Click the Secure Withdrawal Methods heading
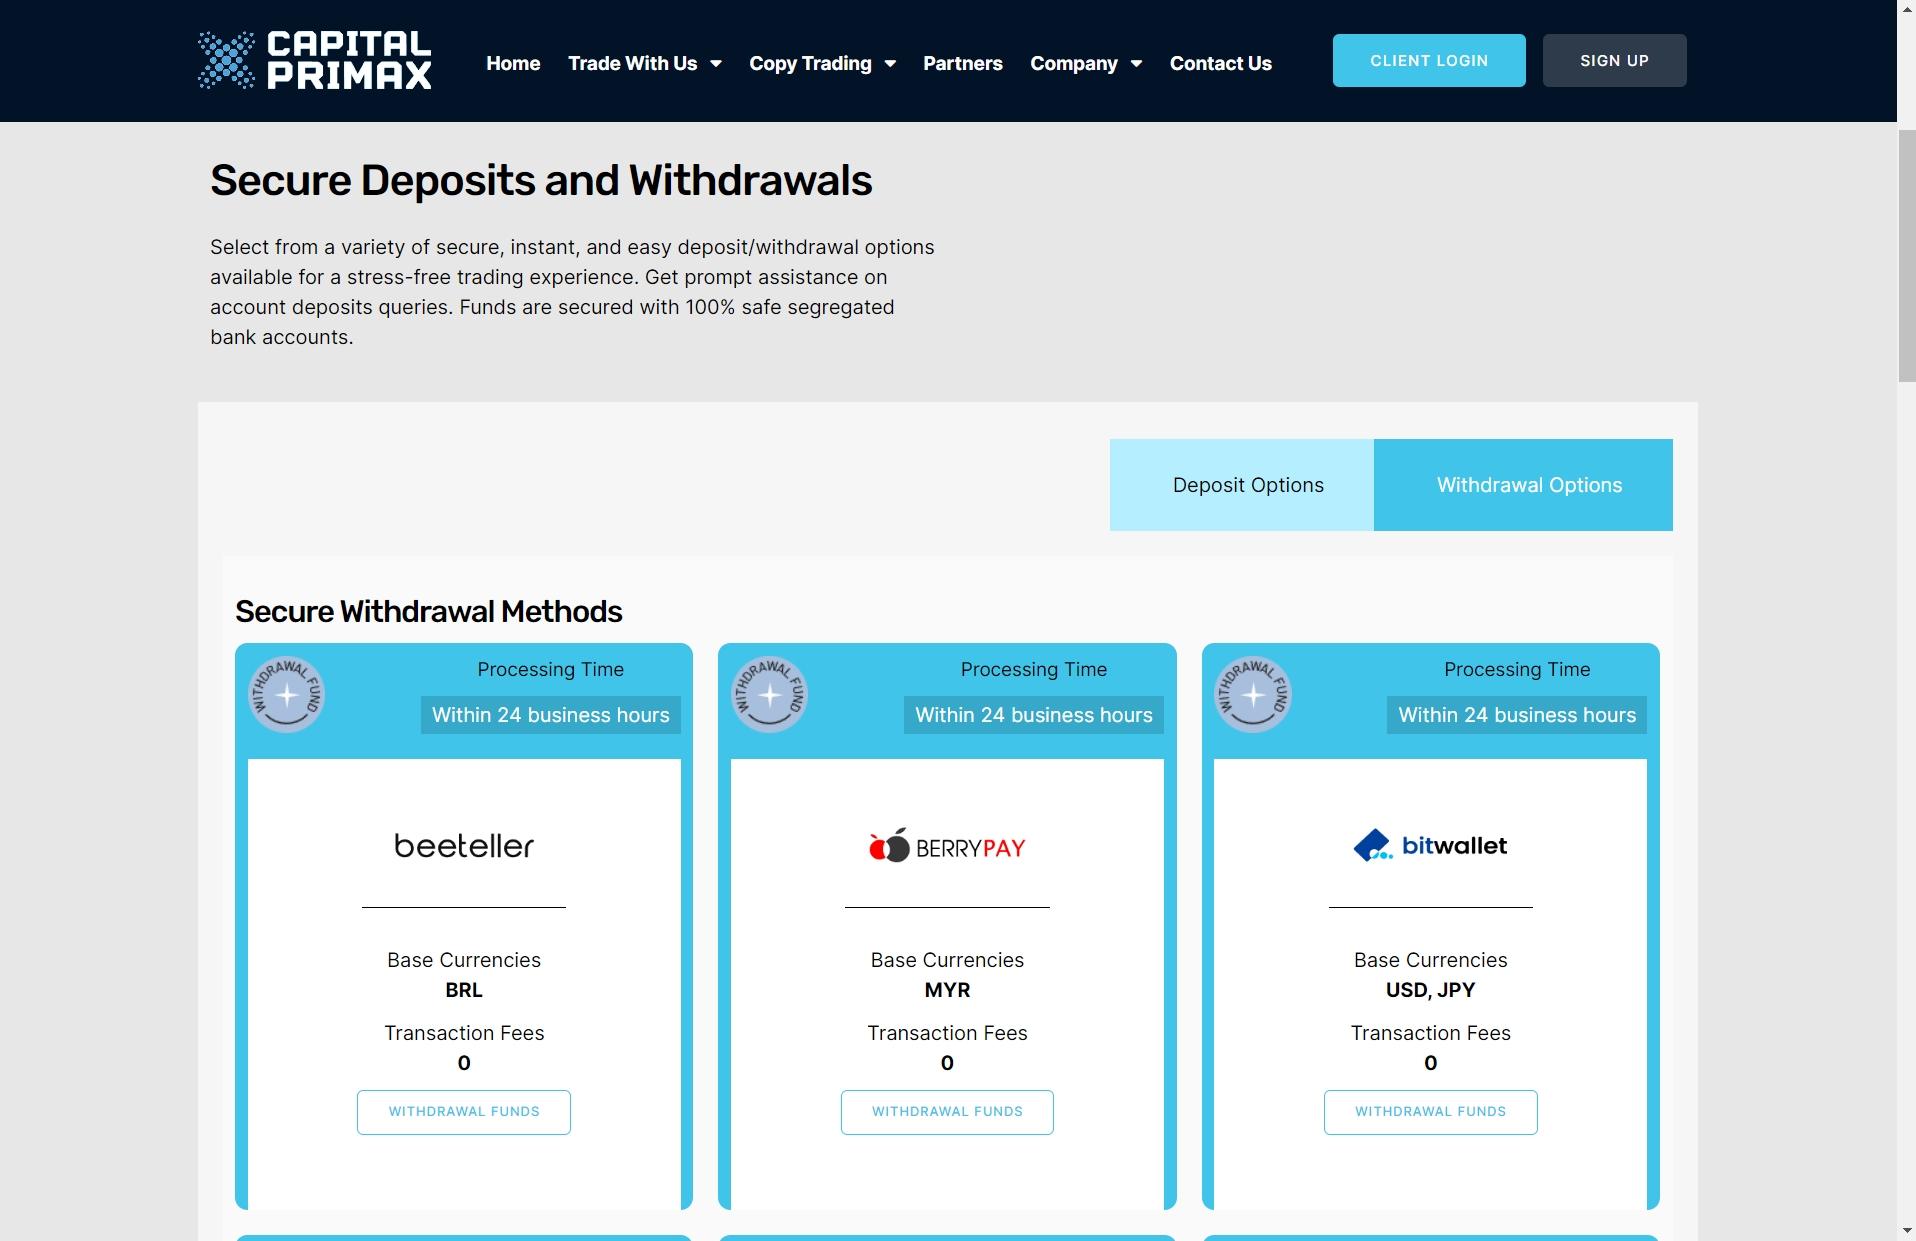 click(429, 611)
